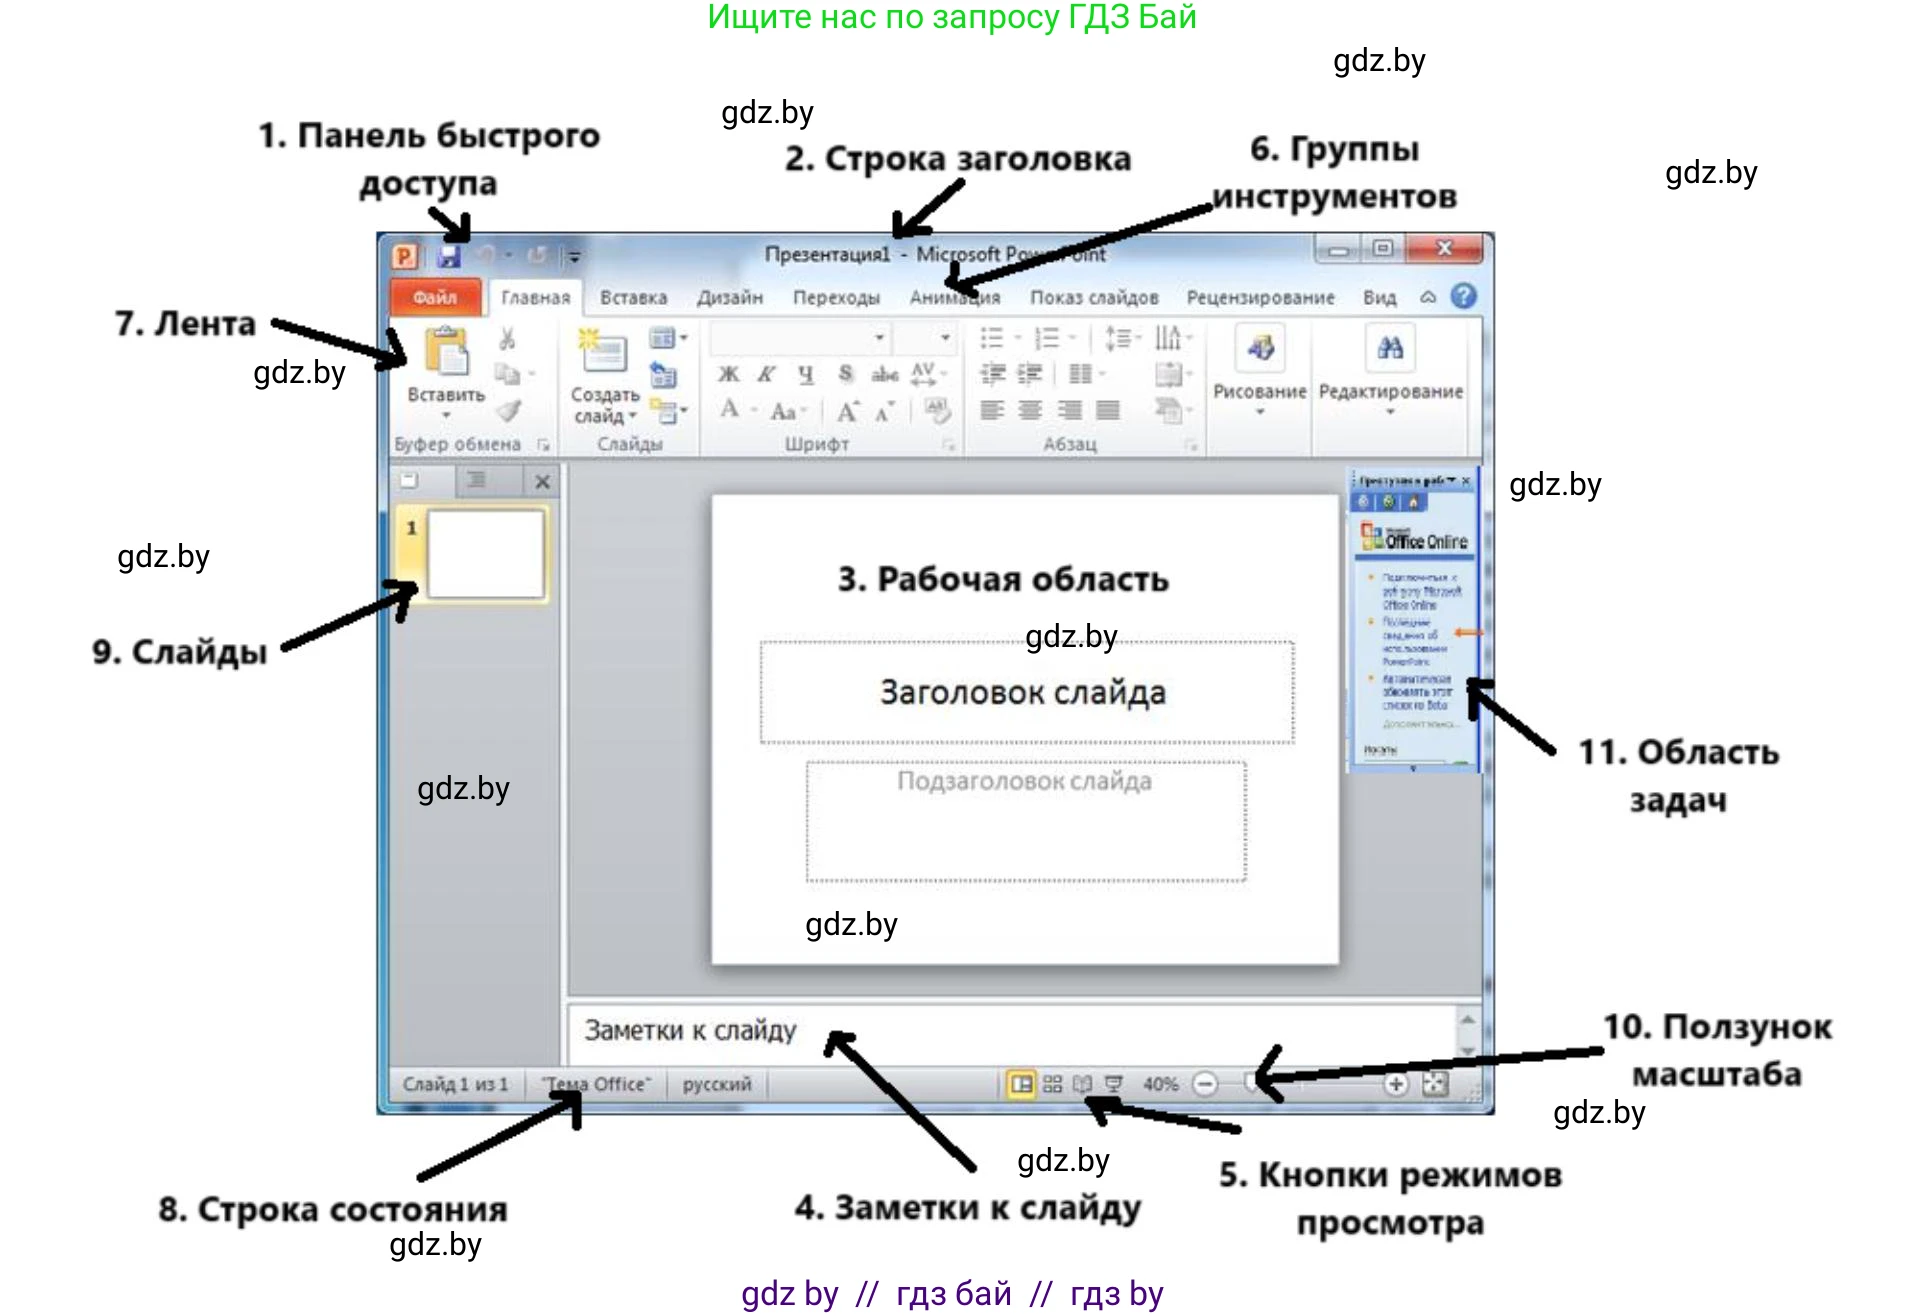Click the fit slide to window icon

point(1435,1084)
